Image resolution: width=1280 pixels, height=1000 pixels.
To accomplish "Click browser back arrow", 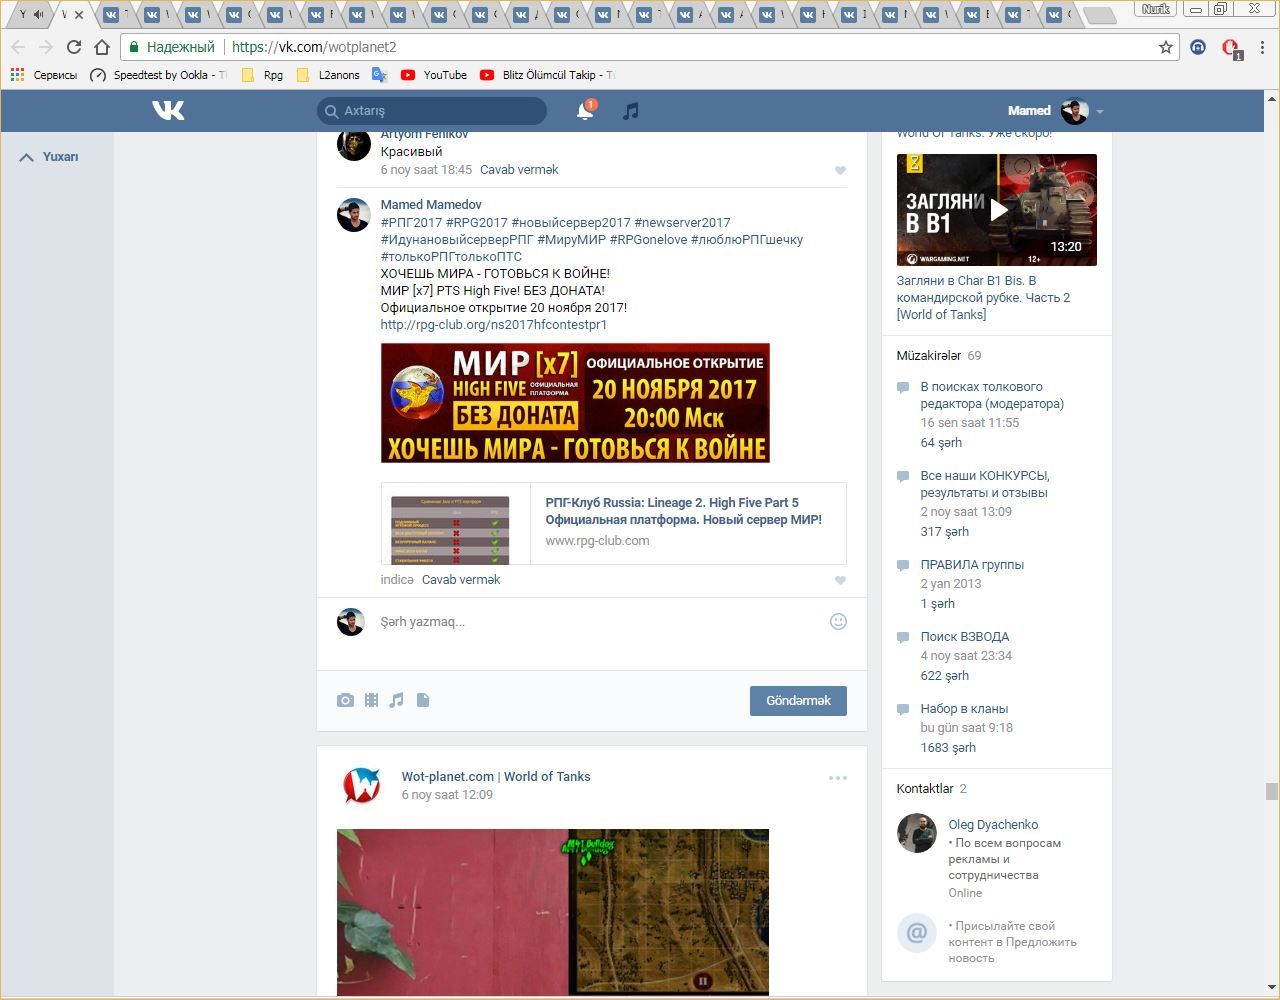I will 17,47.
